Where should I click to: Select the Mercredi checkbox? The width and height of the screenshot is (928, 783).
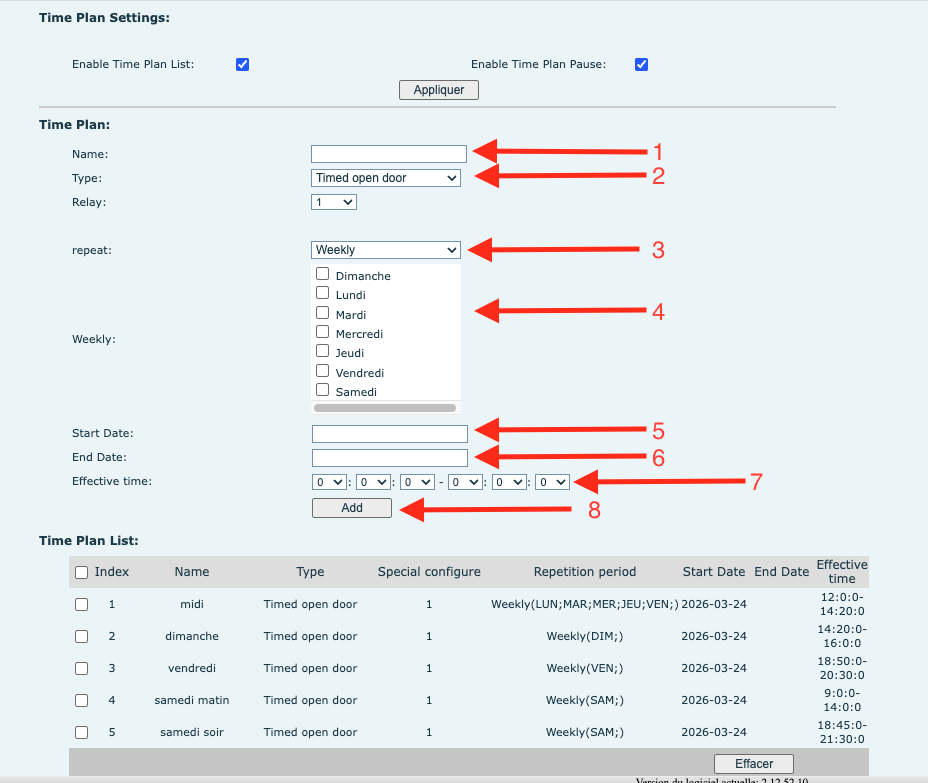tap(323, 332)
